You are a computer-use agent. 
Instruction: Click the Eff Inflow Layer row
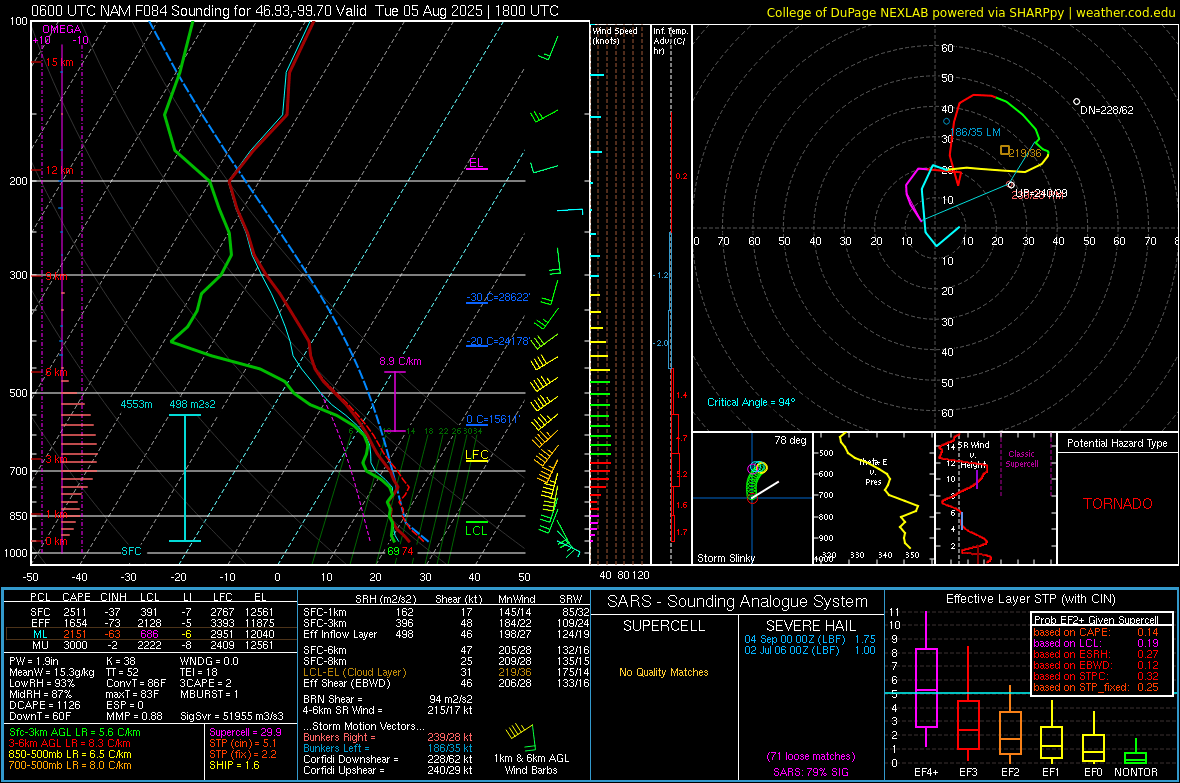pyautogui.click(x=446, y=634)
